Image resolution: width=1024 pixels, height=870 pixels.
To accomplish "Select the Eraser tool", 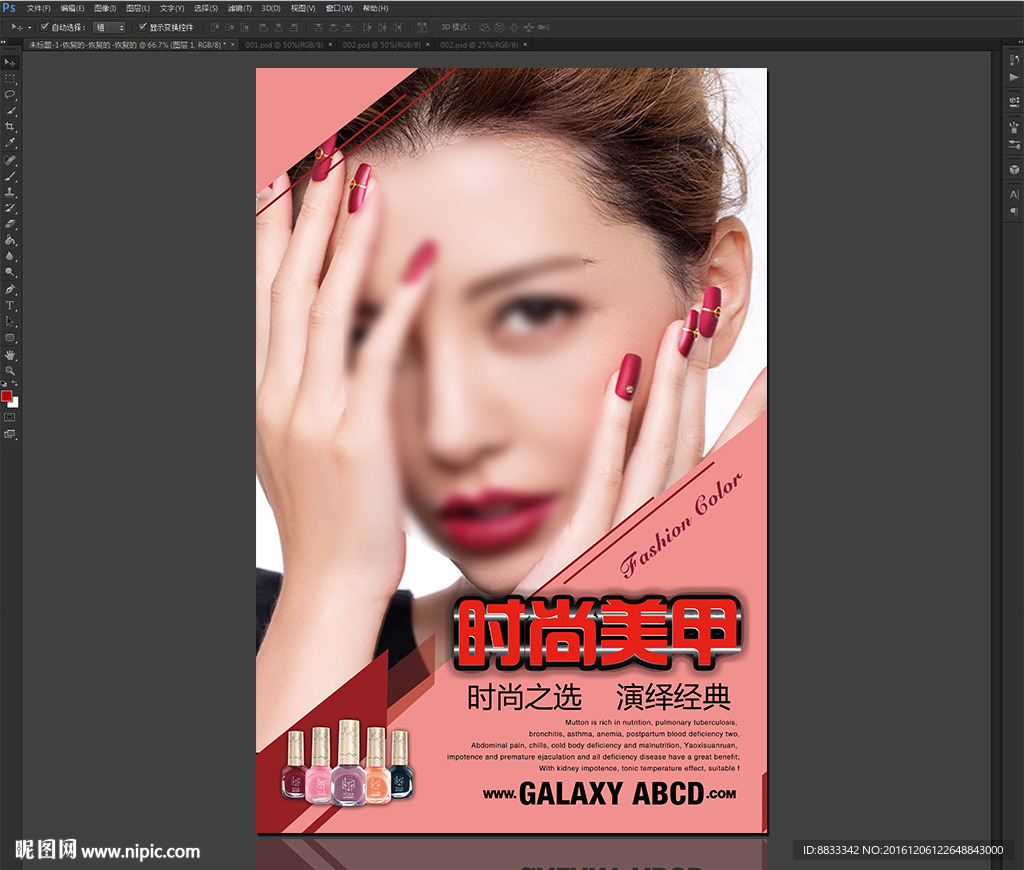I will 10,224.
